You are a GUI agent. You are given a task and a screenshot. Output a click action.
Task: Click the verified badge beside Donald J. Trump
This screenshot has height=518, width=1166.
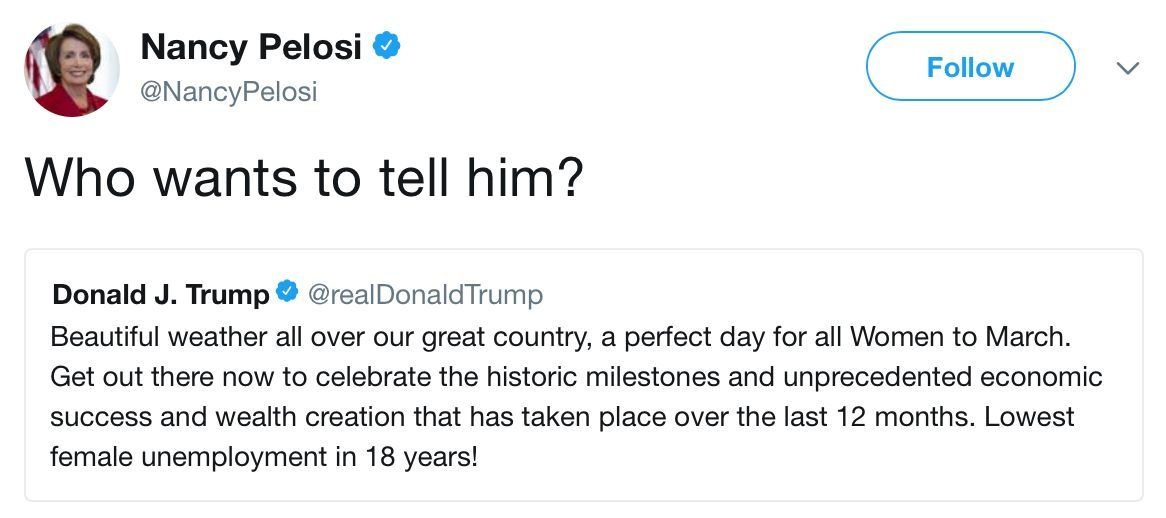(286, 293)
